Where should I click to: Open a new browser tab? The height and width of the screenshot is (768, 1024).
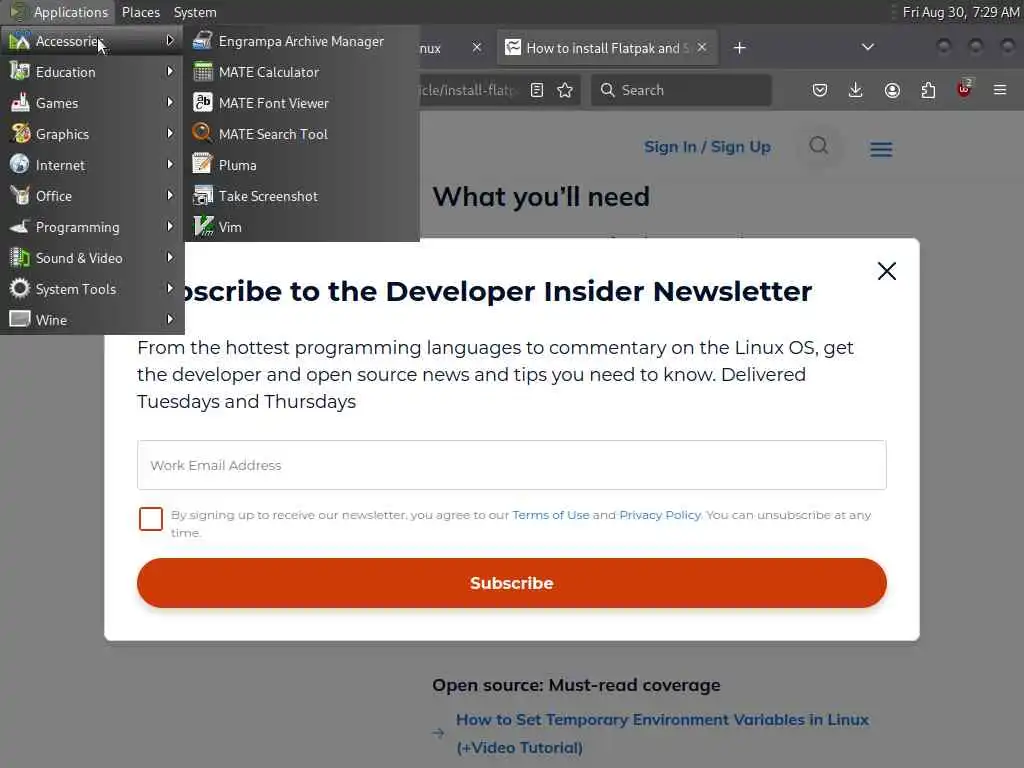(739, 48)
